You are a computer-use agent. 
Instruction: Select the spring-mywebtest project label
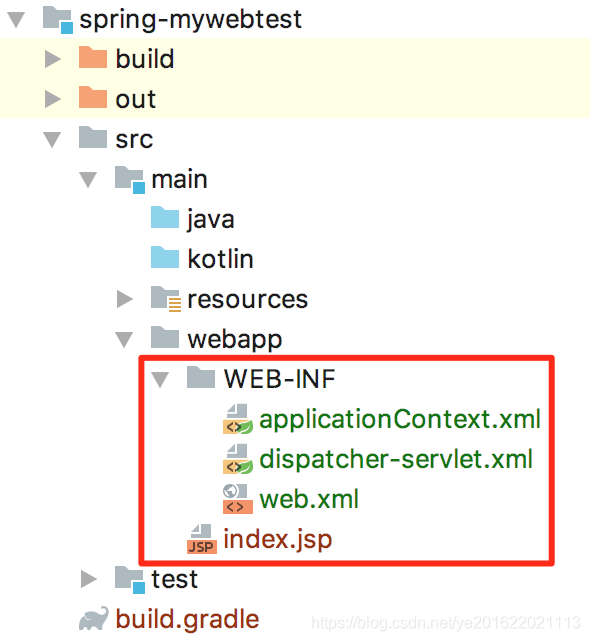coord(191,20)
